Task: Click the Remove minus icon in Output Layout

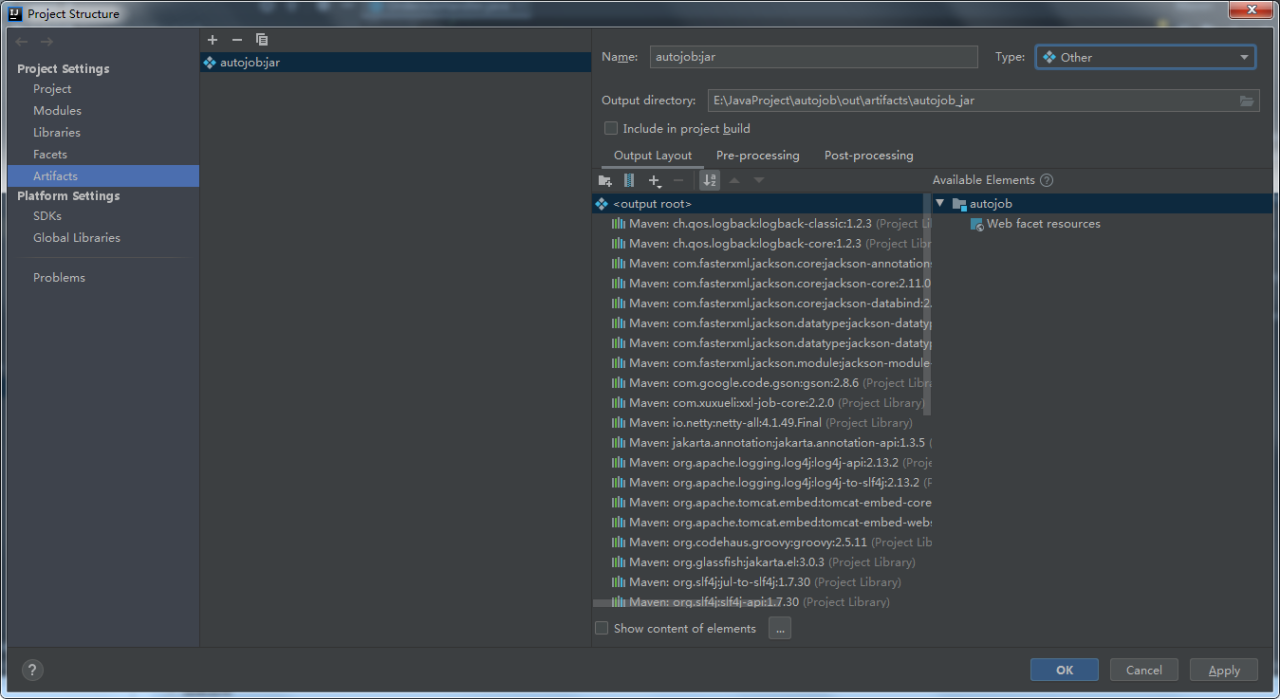Action: [x=679, y=181]
